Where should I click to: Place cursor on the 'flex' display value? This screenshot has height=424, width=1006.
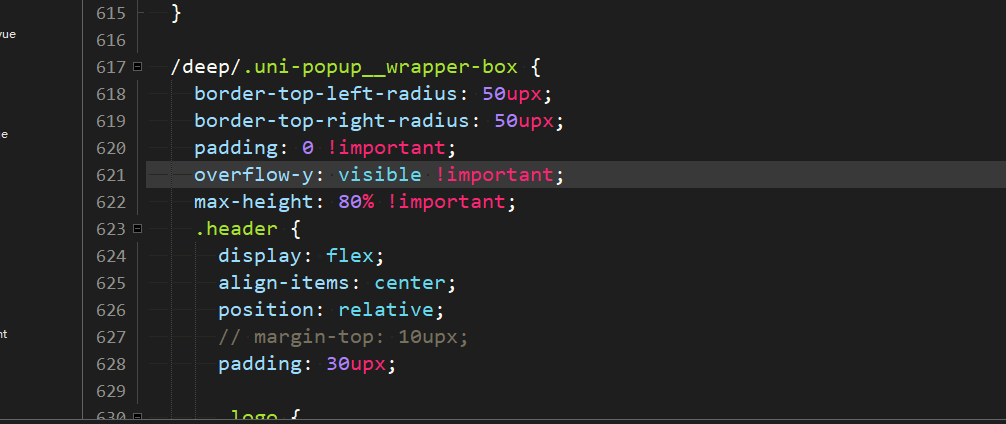click(350, 255)
